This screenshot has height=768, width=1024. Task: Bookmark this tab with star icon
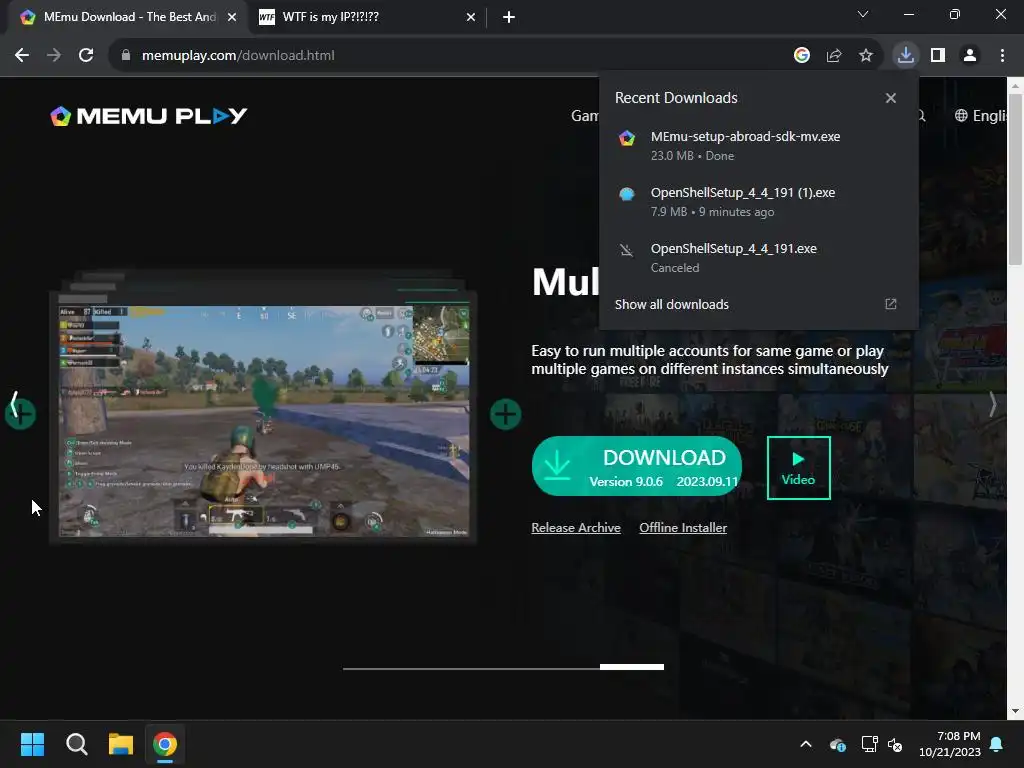tap(866, 56)
